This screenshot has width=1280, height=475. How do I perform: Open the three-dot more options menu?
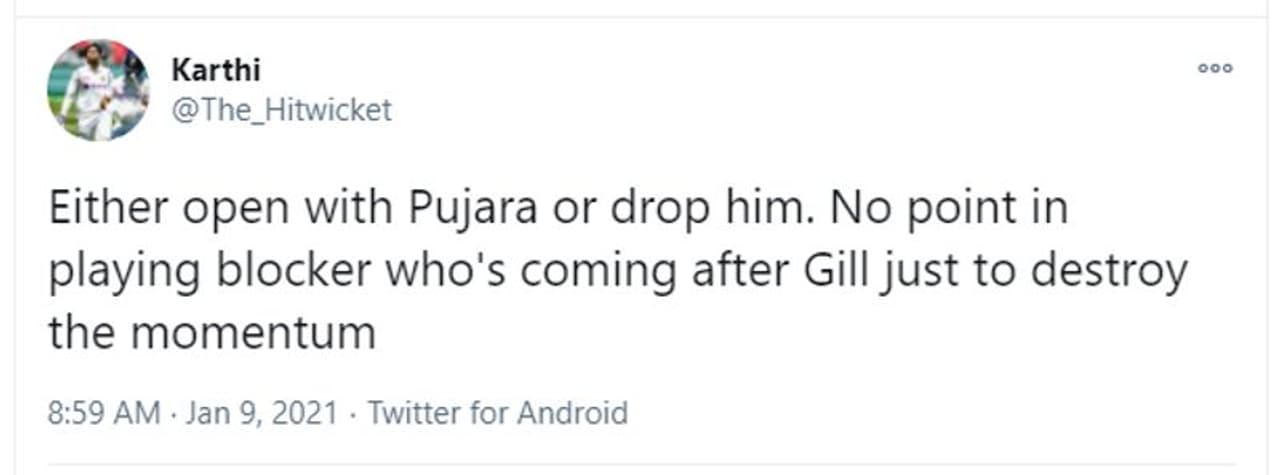[x=1216, y=68]
